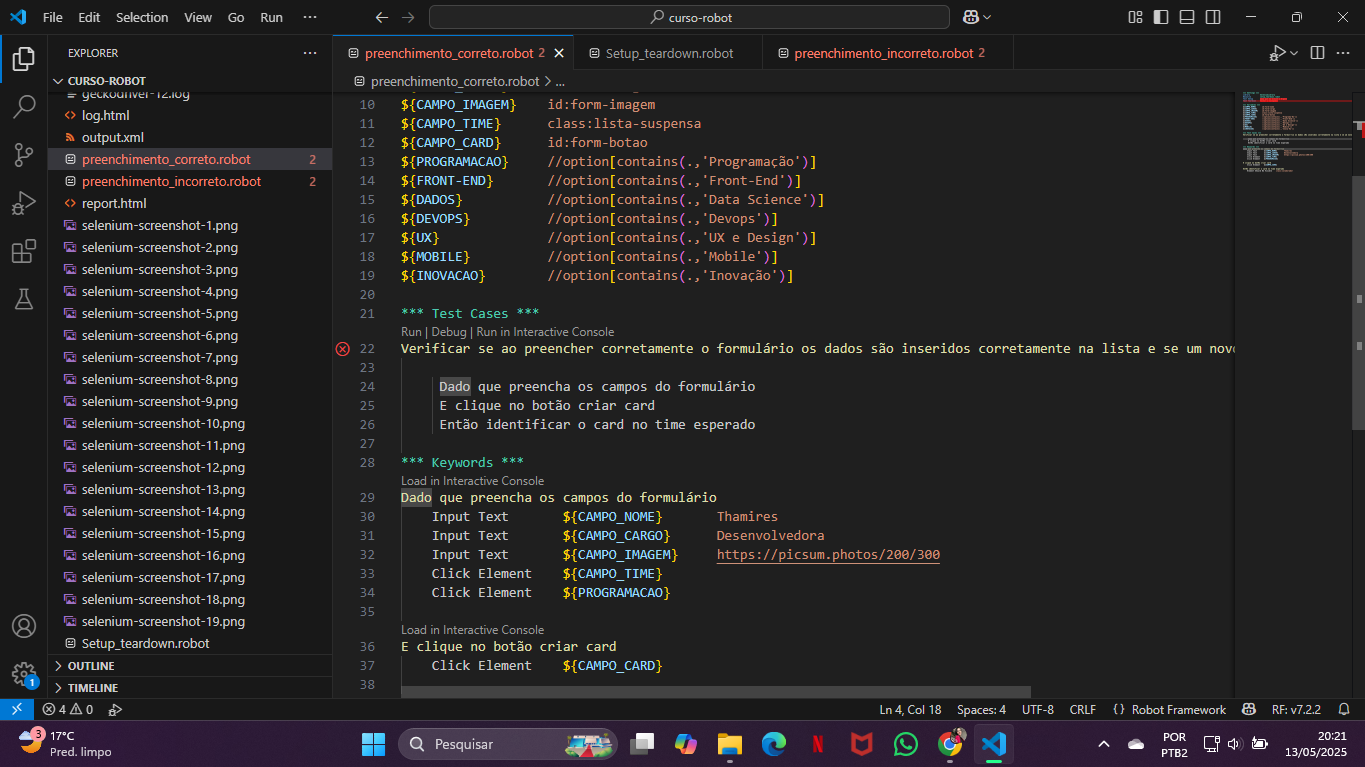The image size is (1365, 767).
Task: Click the Debug code lens above line 22
Action: pyautogui.click(x=449, y=332)
